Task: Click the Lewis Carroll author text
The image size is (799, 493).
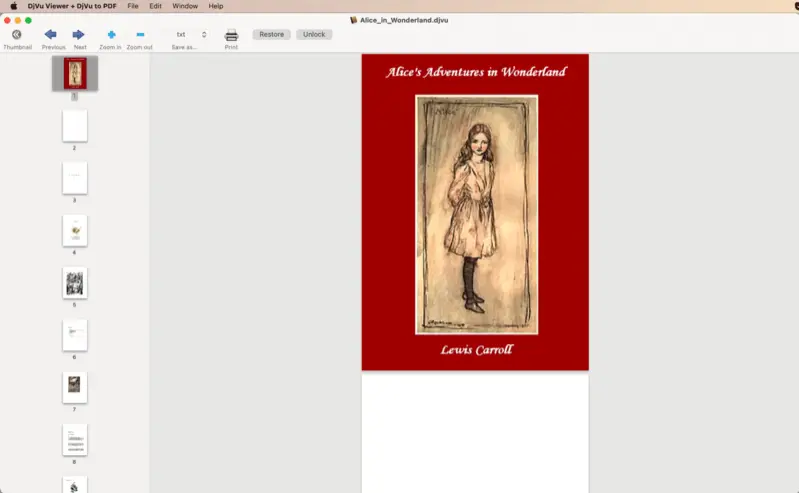Action: click(x=476, y=350)
